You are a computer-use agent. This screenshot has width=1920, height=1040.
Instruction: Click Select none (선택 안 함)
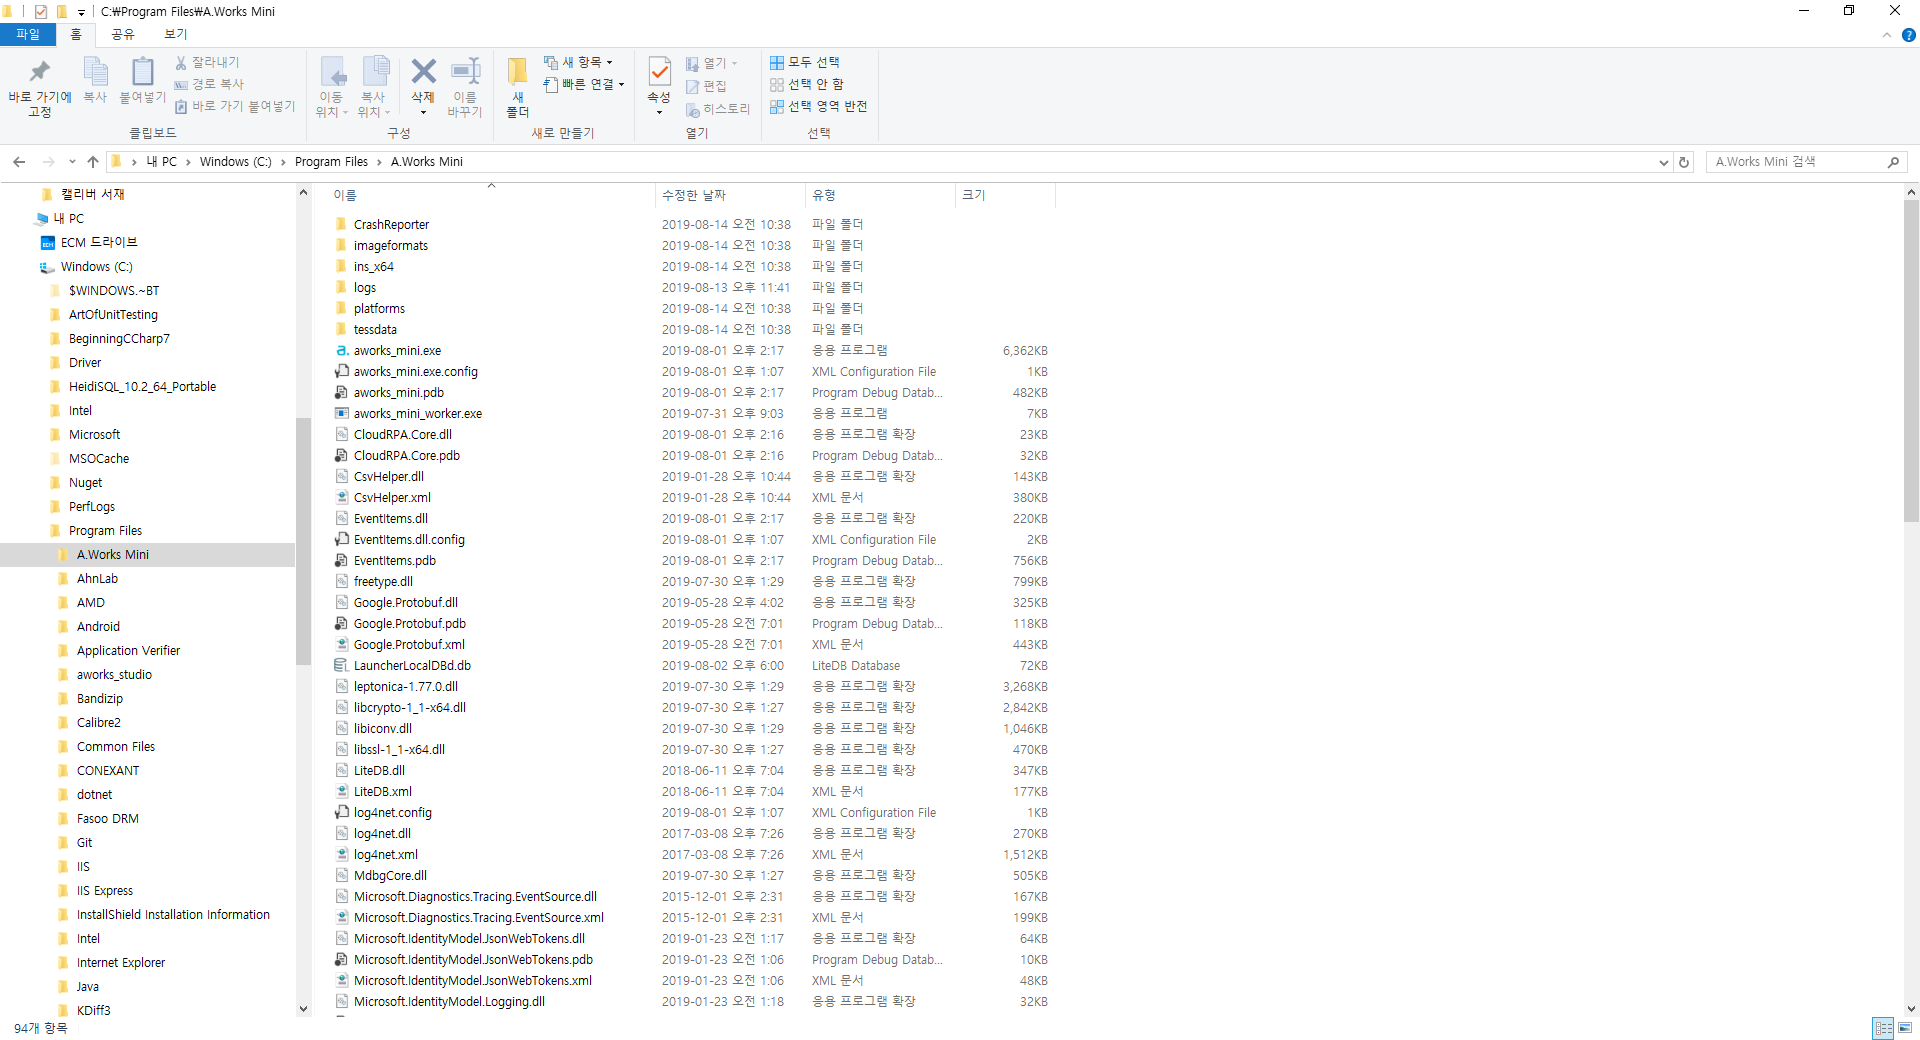point(807,84)
